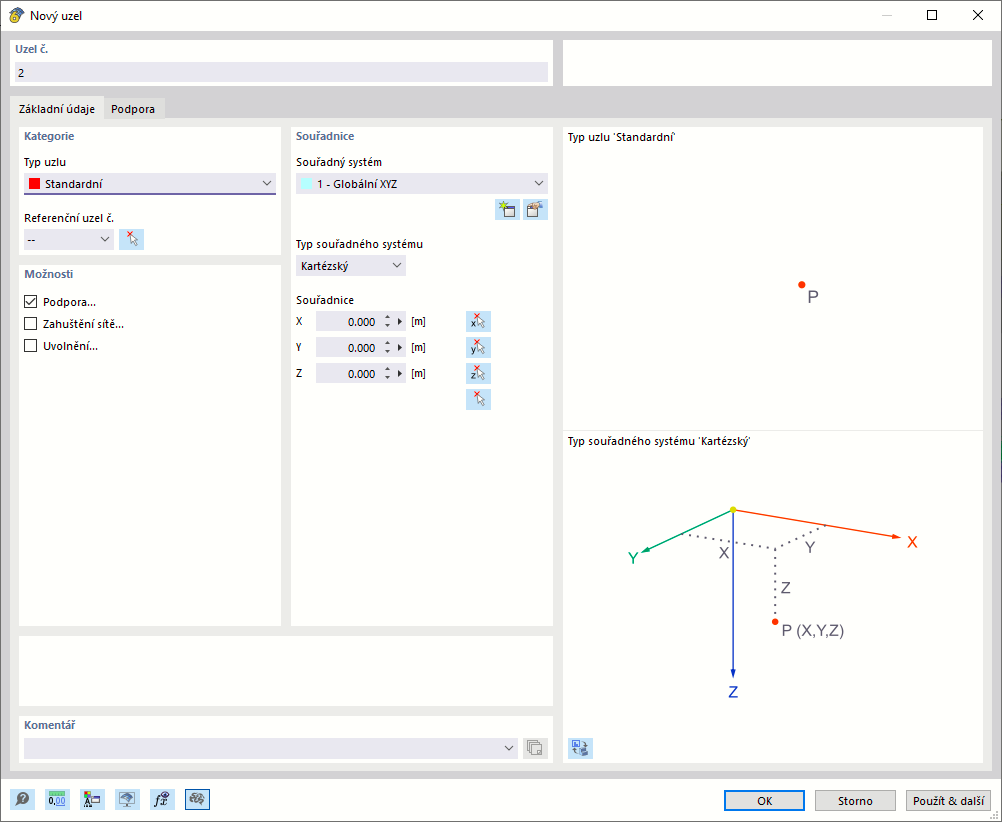Open the units and decimal places icon

point(58,799)
